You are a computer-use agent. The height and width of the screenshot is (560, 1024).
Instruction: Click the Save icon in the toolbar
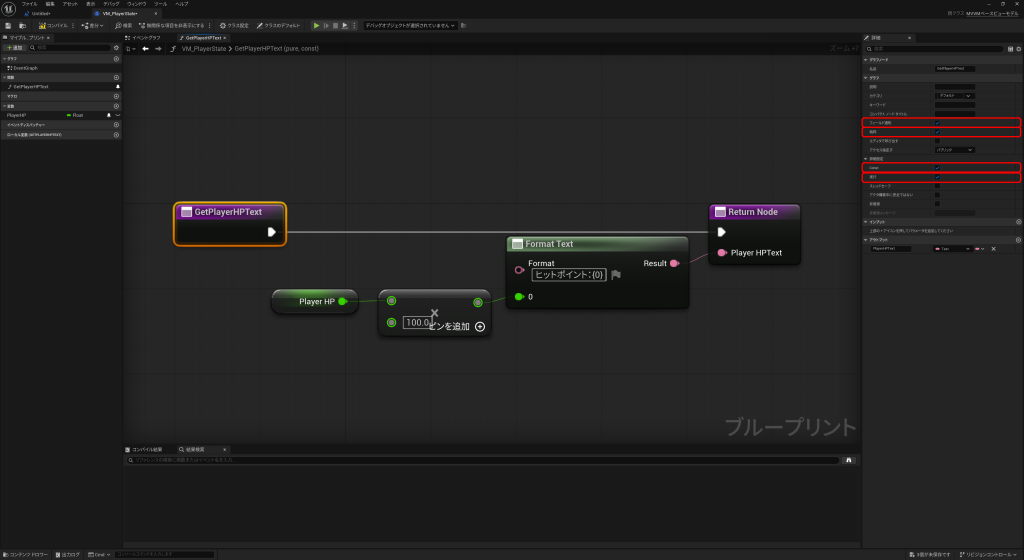coord(8,25)
